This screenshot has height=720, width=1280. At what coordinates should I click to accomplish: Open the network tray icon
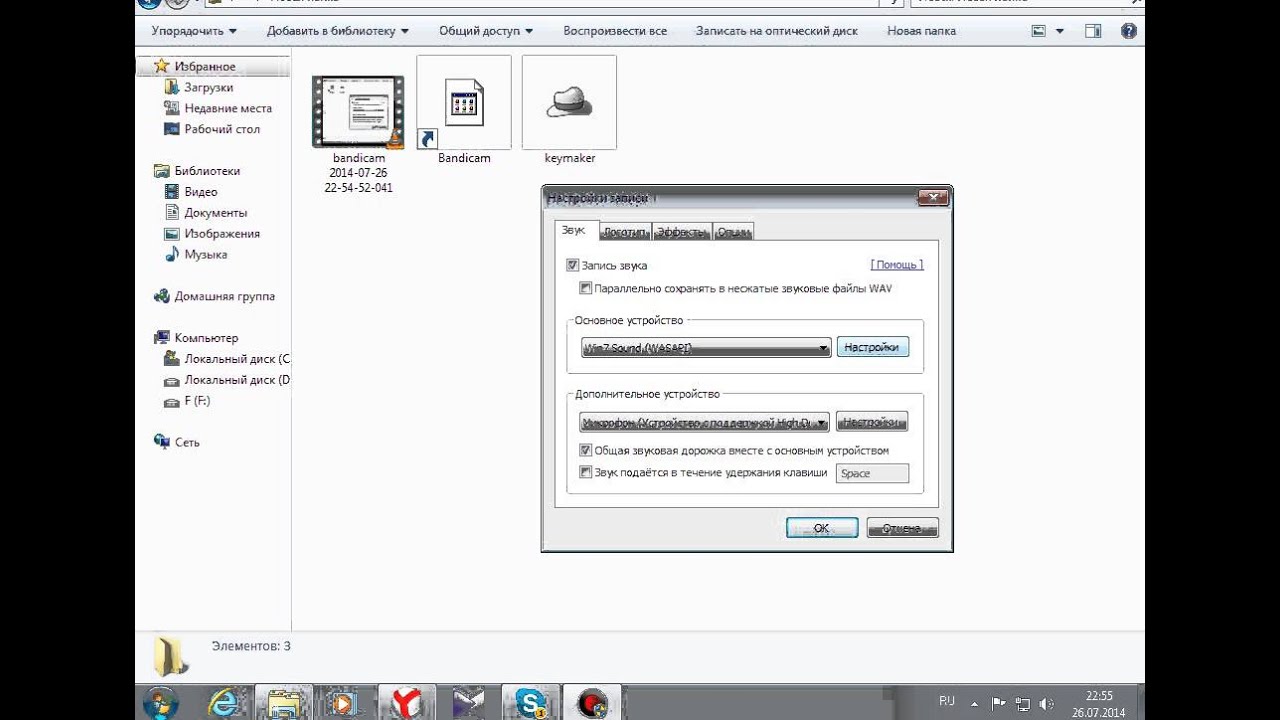pyautogui.click(x=1022, y=703)
